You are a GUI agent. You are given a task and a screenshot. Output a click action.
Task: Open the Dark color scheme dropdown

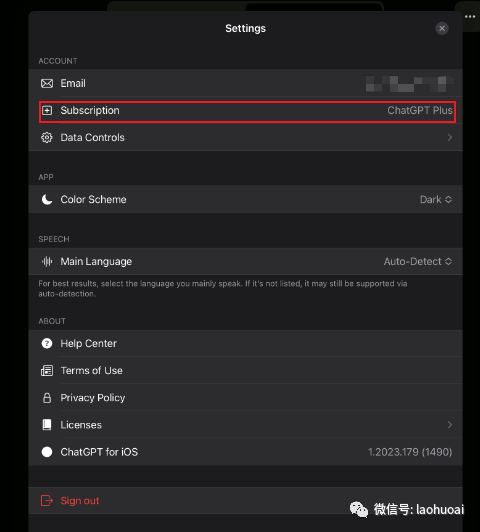coord(436,200)
